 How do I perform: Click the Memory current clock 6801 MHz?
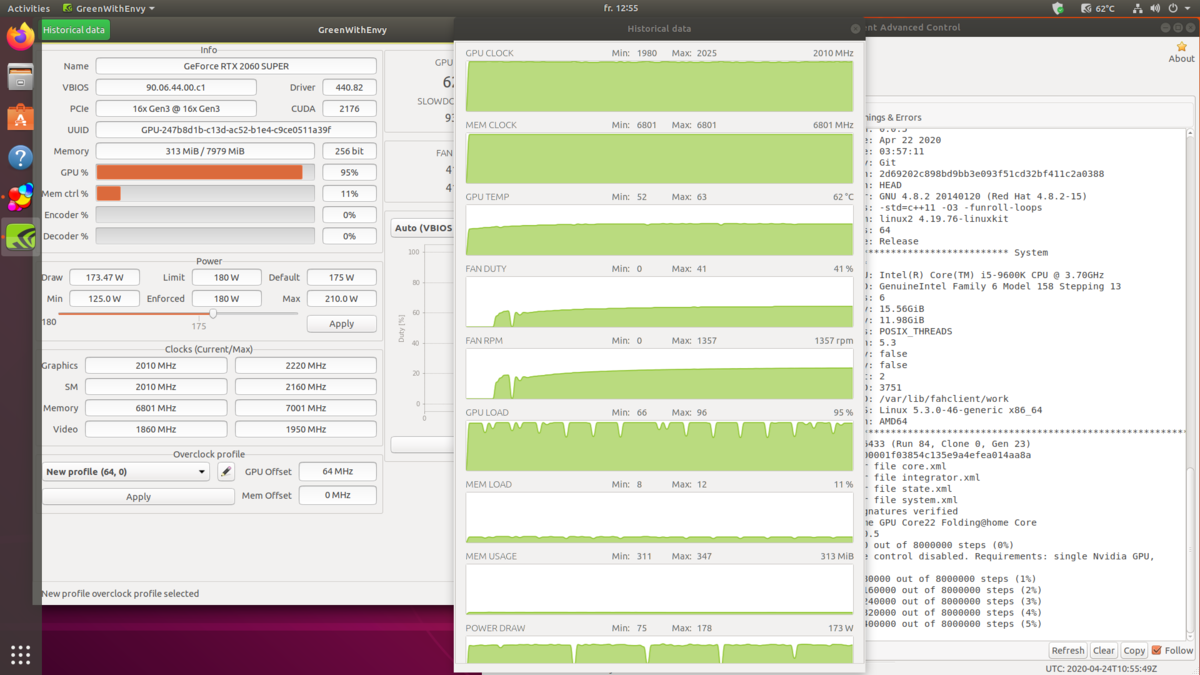155,408
